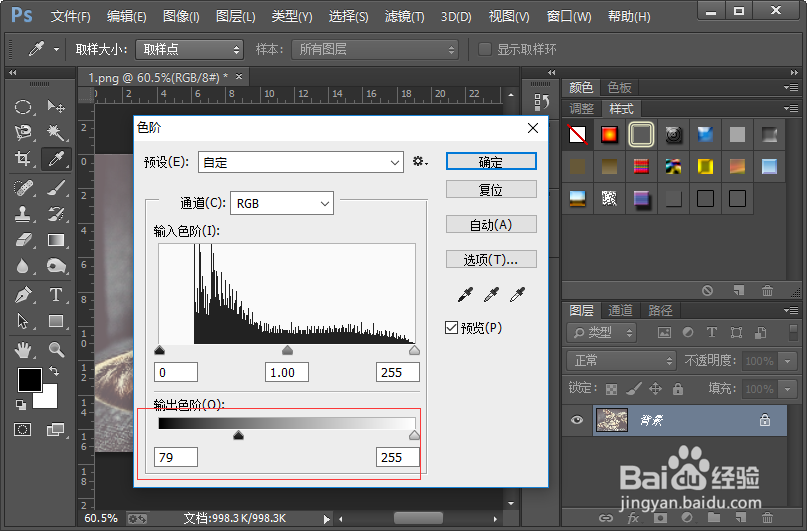Open the 正常 blend mode dropdown
The width and height of the screenshot is (807, 531).
(621, 361)
